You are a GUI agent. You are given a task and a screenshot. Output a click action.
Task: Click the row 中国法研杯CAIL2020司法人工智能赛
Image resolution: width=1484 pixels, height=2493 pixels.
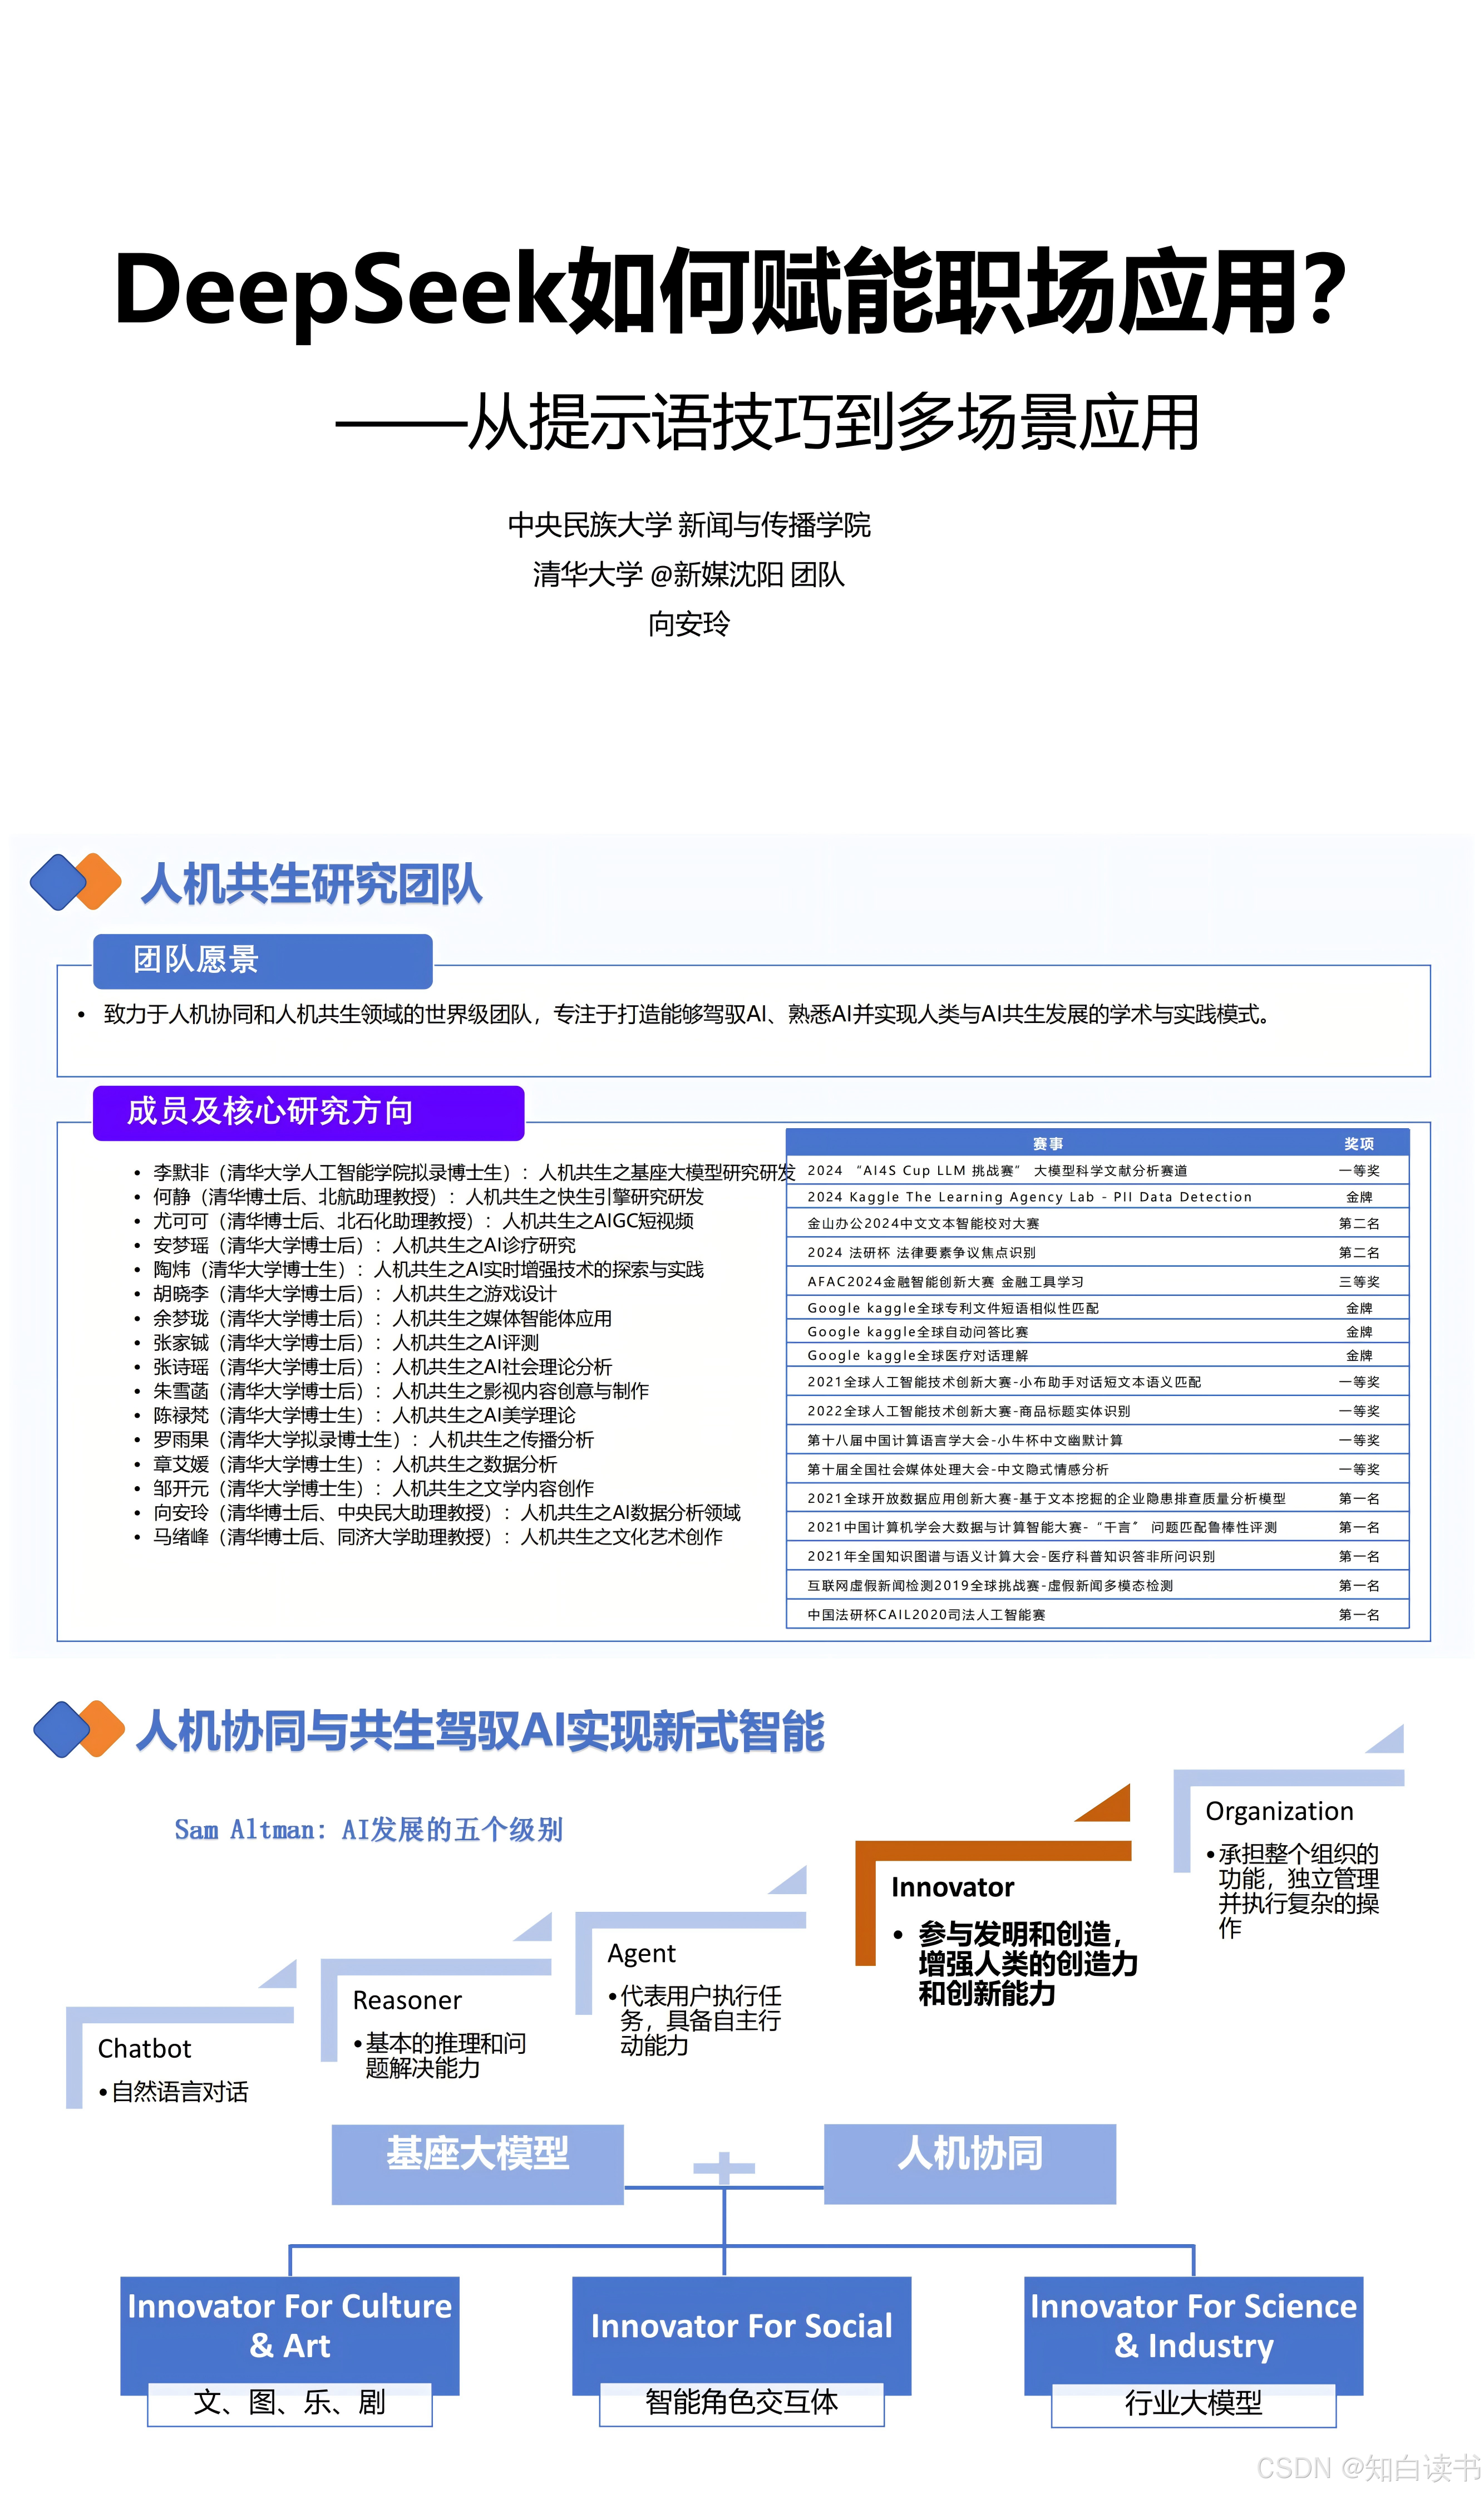(x=1097, y=1614)
